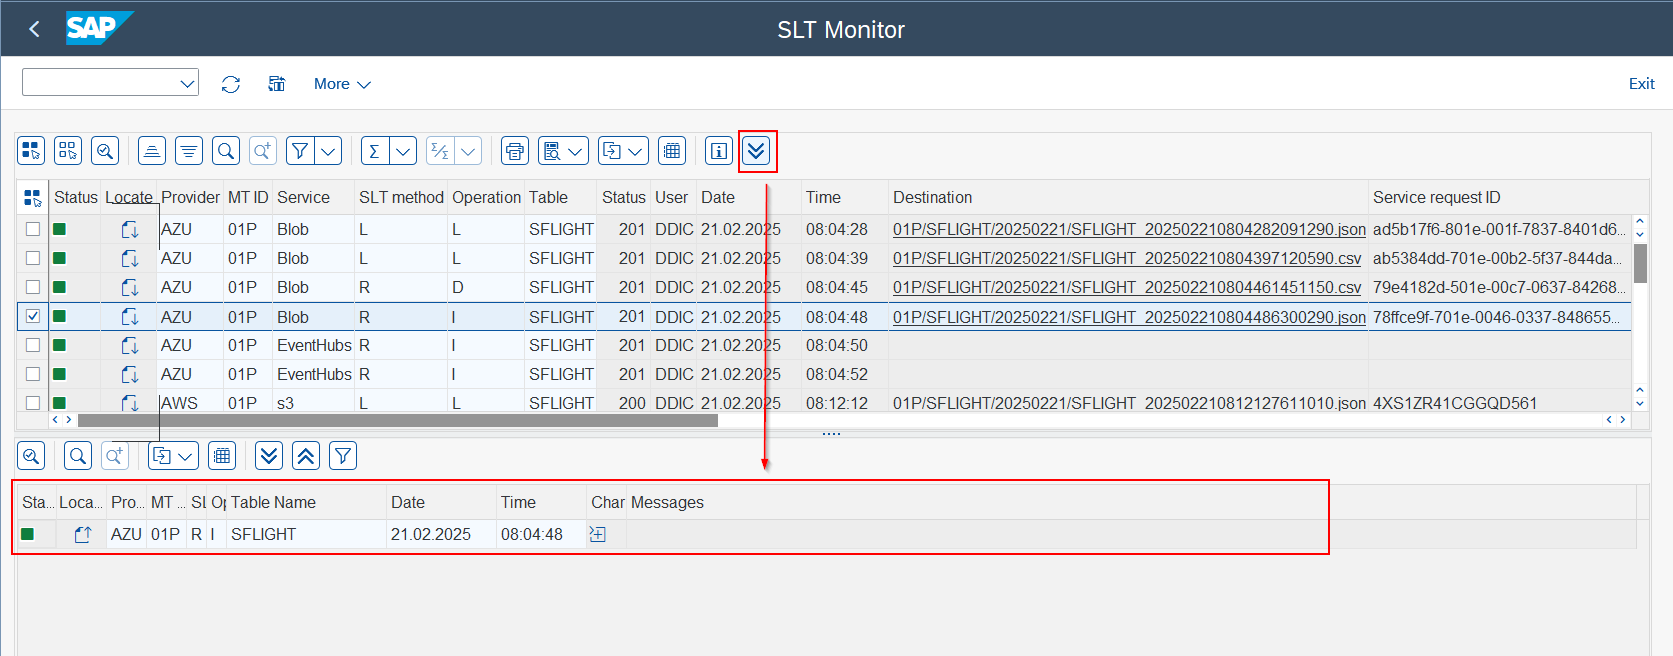Go back with the header back arrow
1673x656 pixels.
35,29
